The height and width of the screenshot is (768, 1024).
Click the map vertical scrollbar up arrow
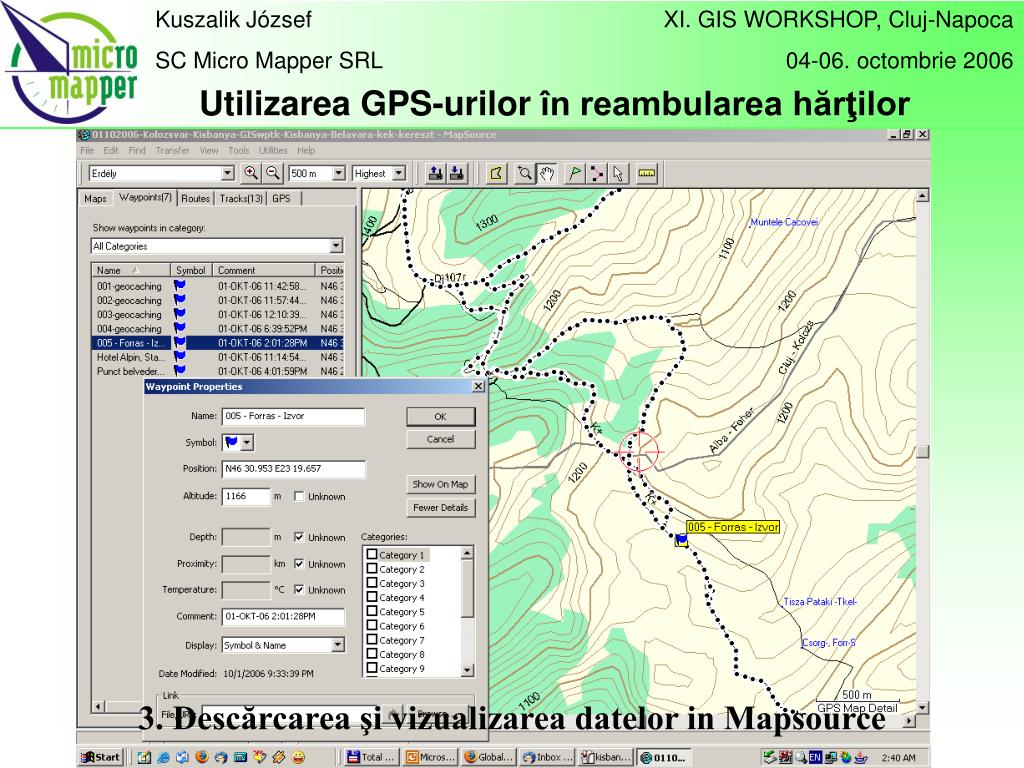tap(922, 195)
